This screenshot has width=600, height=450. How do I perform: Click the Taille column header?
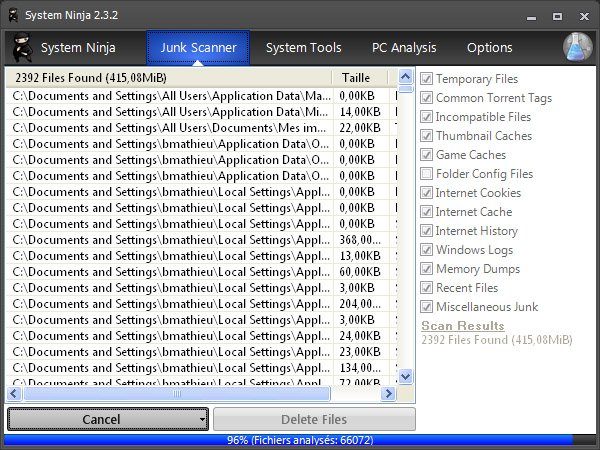(359, 78)
